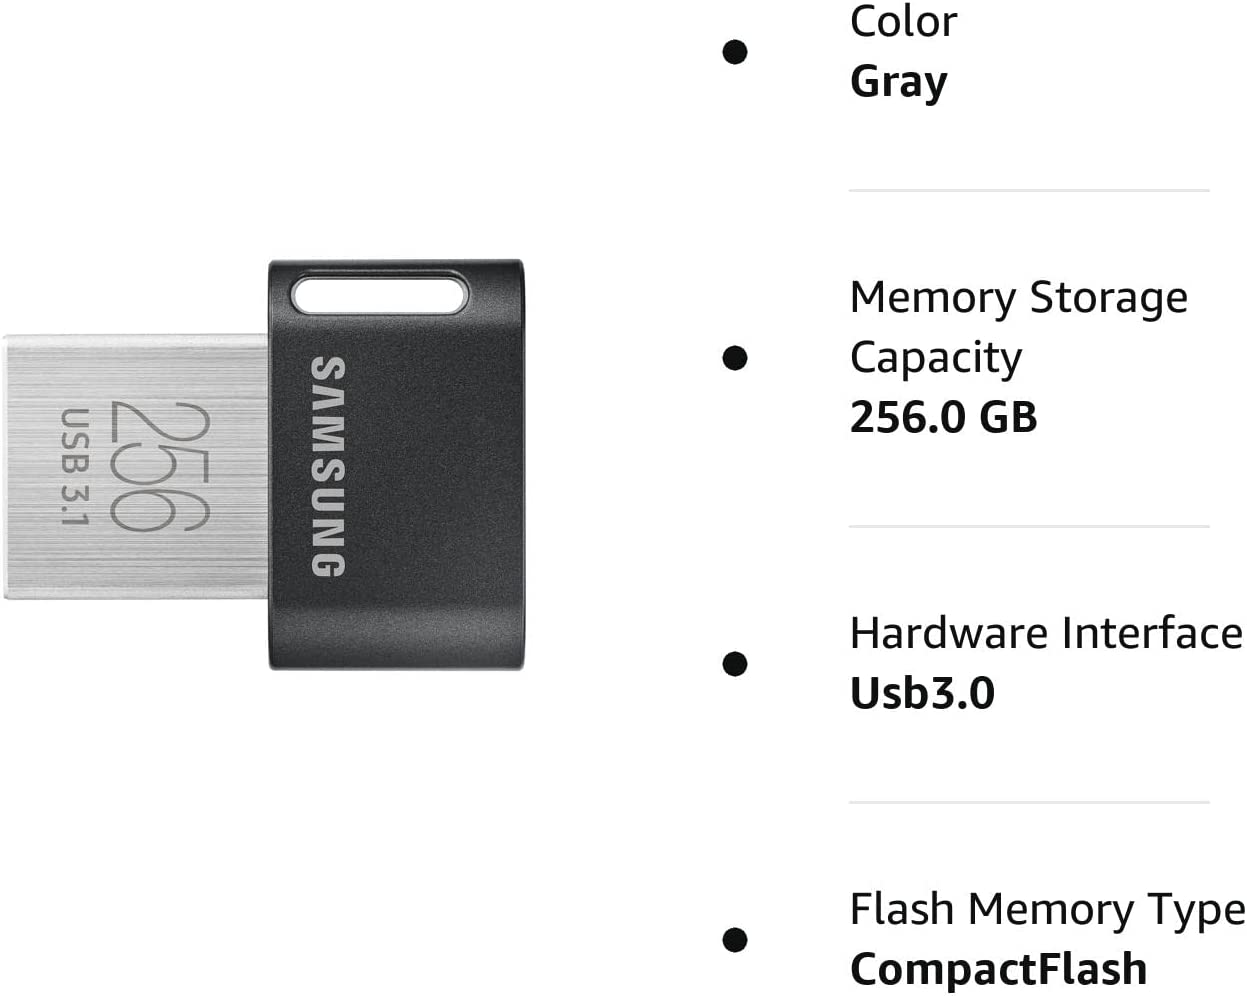Viewport: 1247px width, 996px height.
Task: Click the 256.0 GB capacity value
Action: point(943,418)
